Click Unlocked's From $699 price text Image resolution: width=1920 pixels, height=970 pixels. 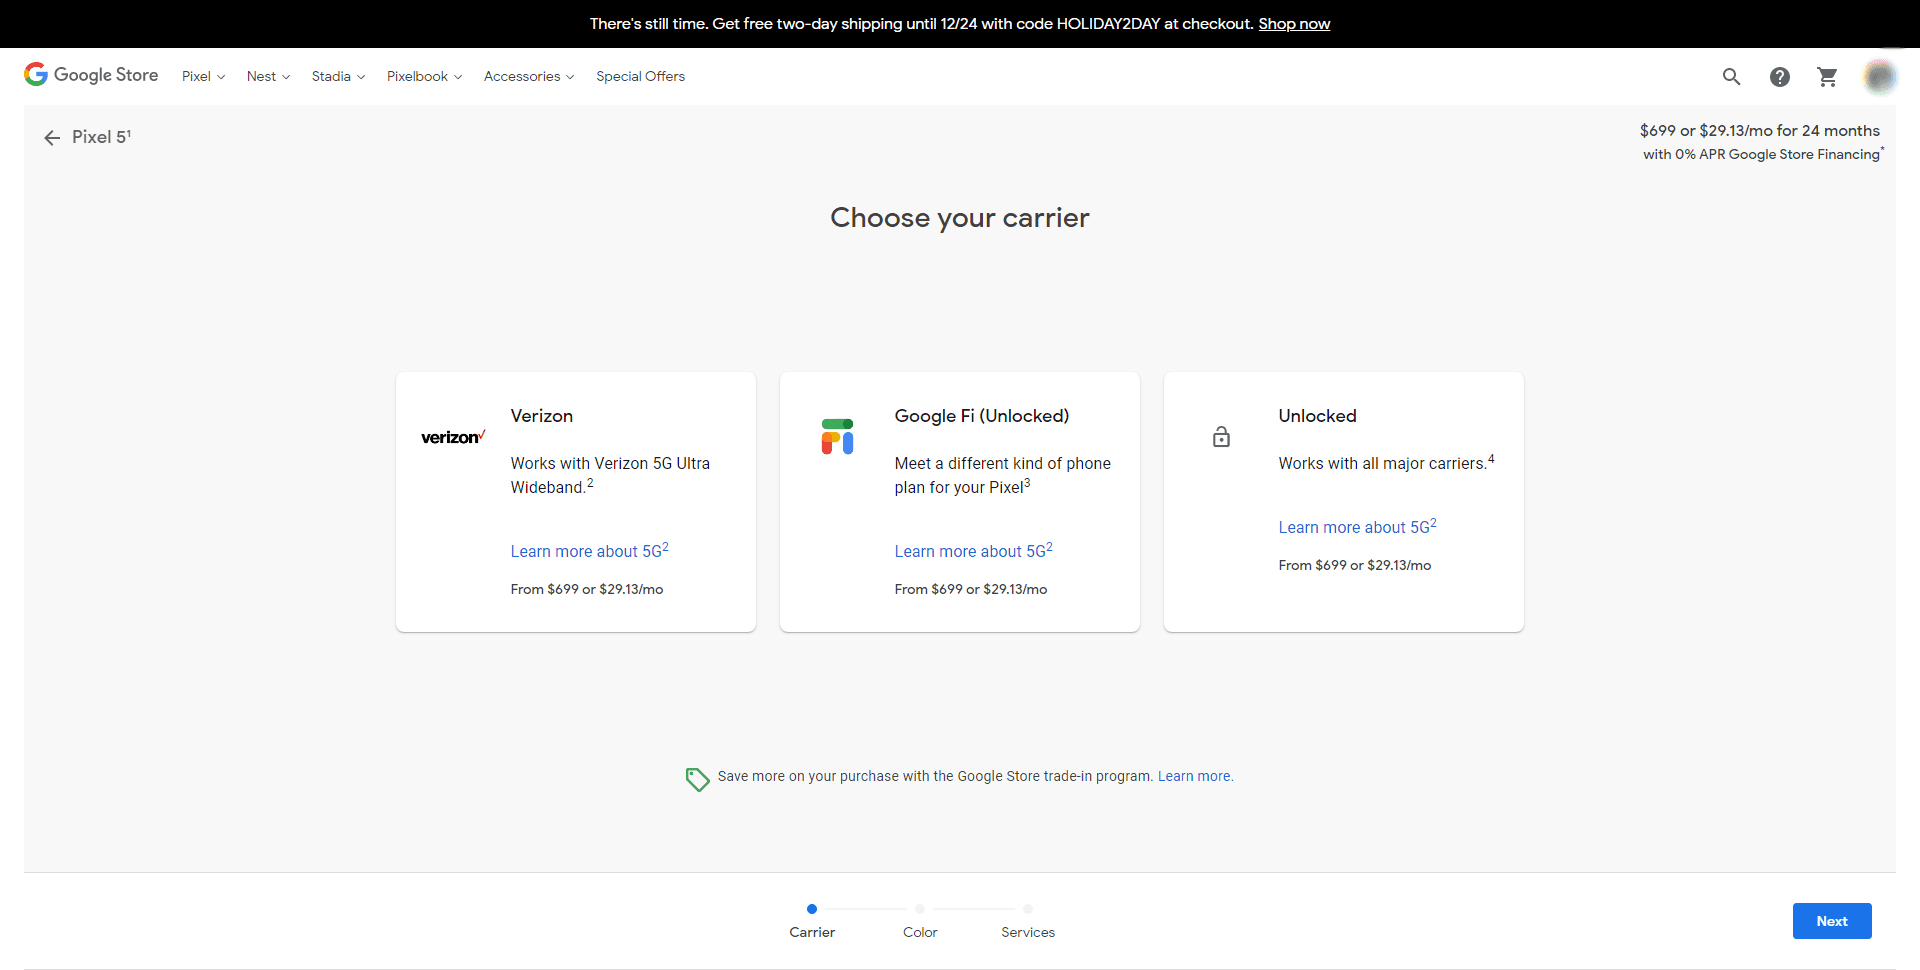tap(1355, 565)
